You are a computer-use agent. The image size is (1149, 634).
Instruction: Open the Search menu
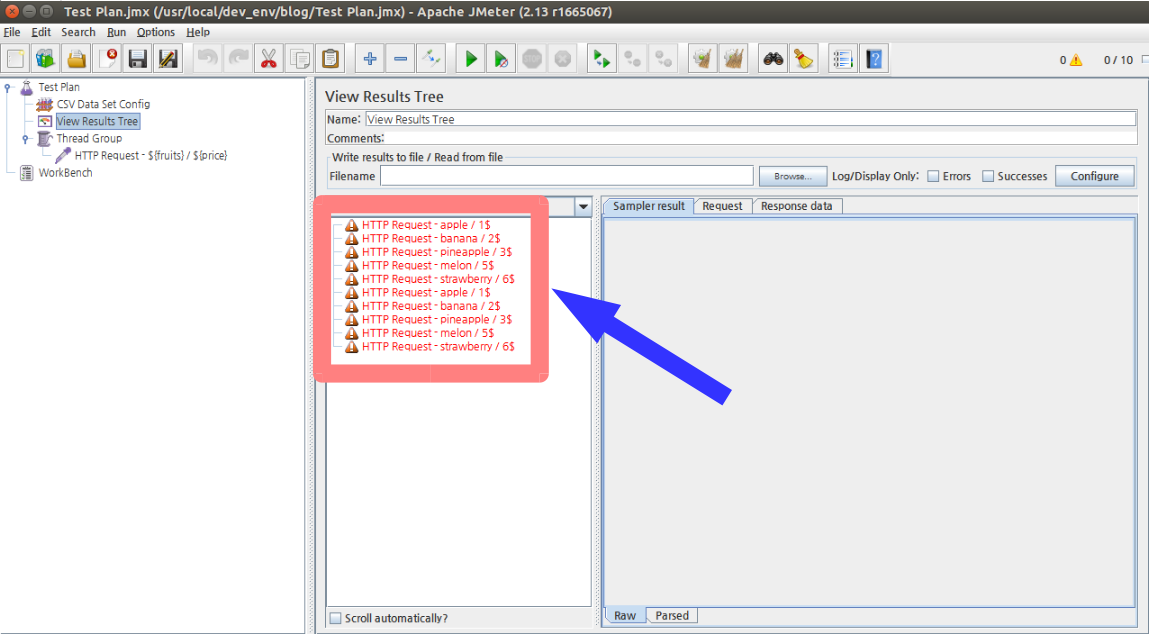tap(78, 32)
